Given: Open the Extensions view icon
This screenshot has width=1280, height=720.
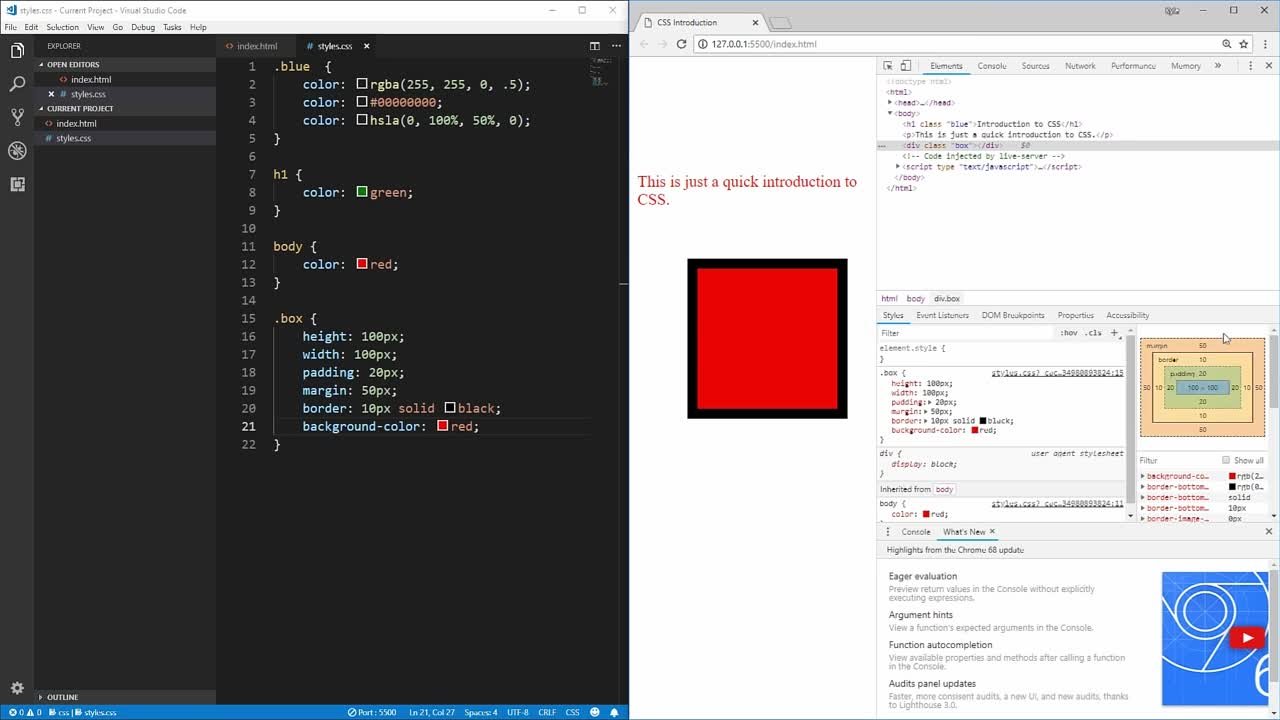Looking at the screenshot, I should (x=17, y=184).
